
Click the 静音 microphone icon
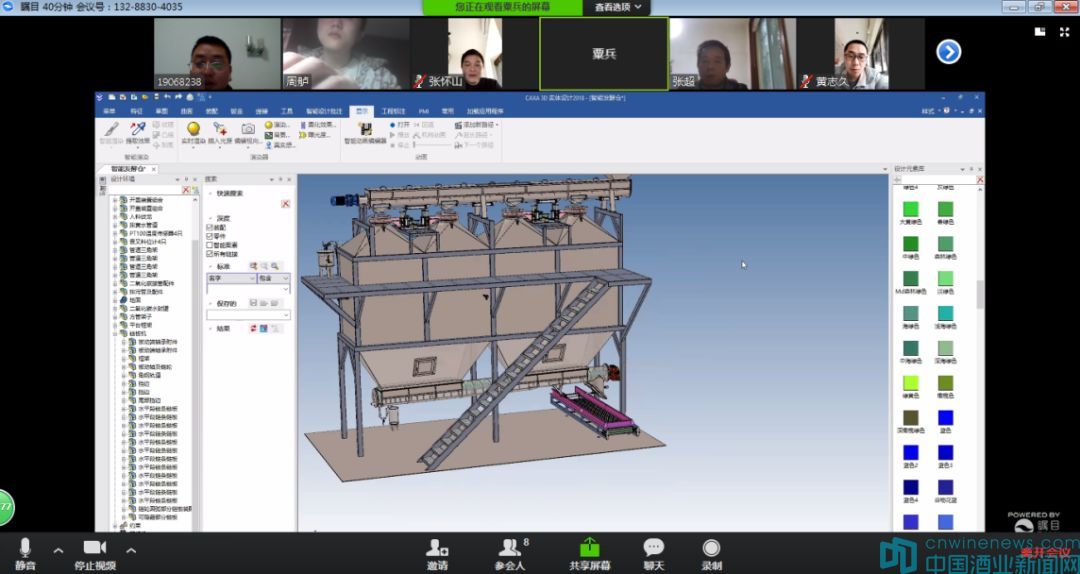pos(25,547)
